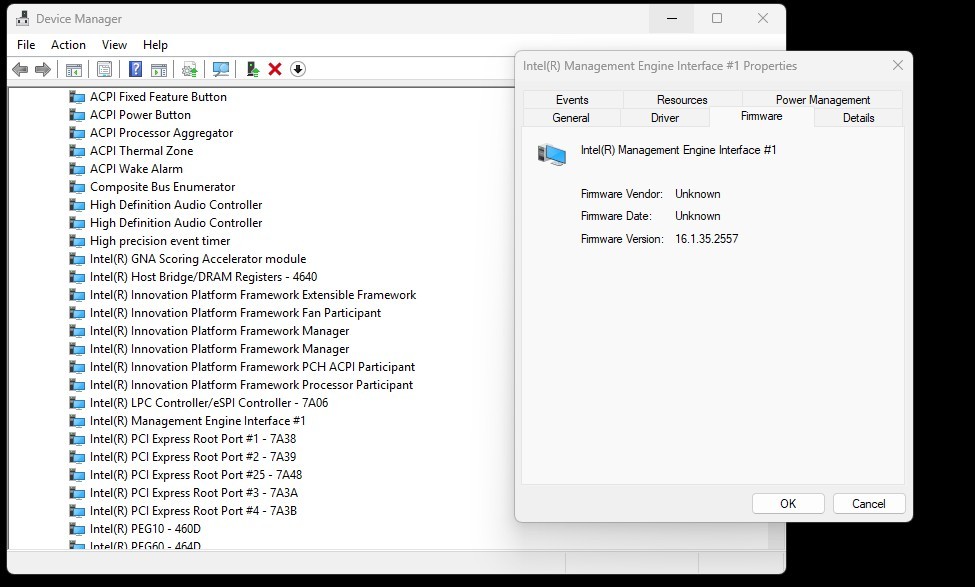Open the Help menu
The height and width of the screenshot is (587, 975).
[155, 45]
